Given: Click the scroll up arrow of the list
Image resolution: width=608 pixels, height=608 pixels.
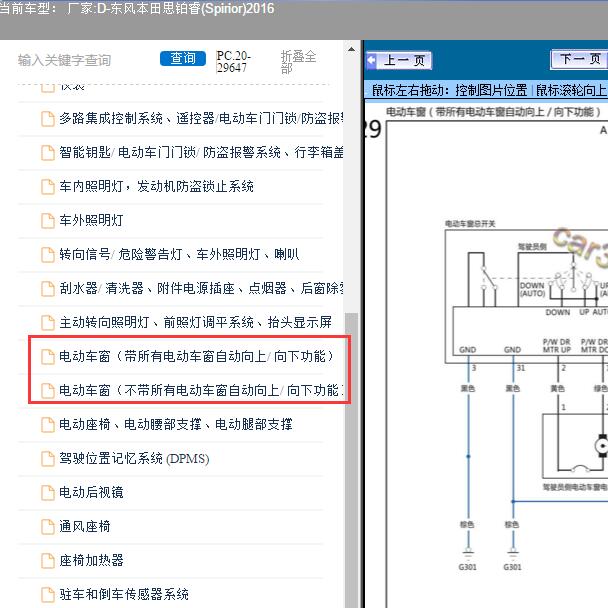Looking at the screenshot, I should pos(351,49).
